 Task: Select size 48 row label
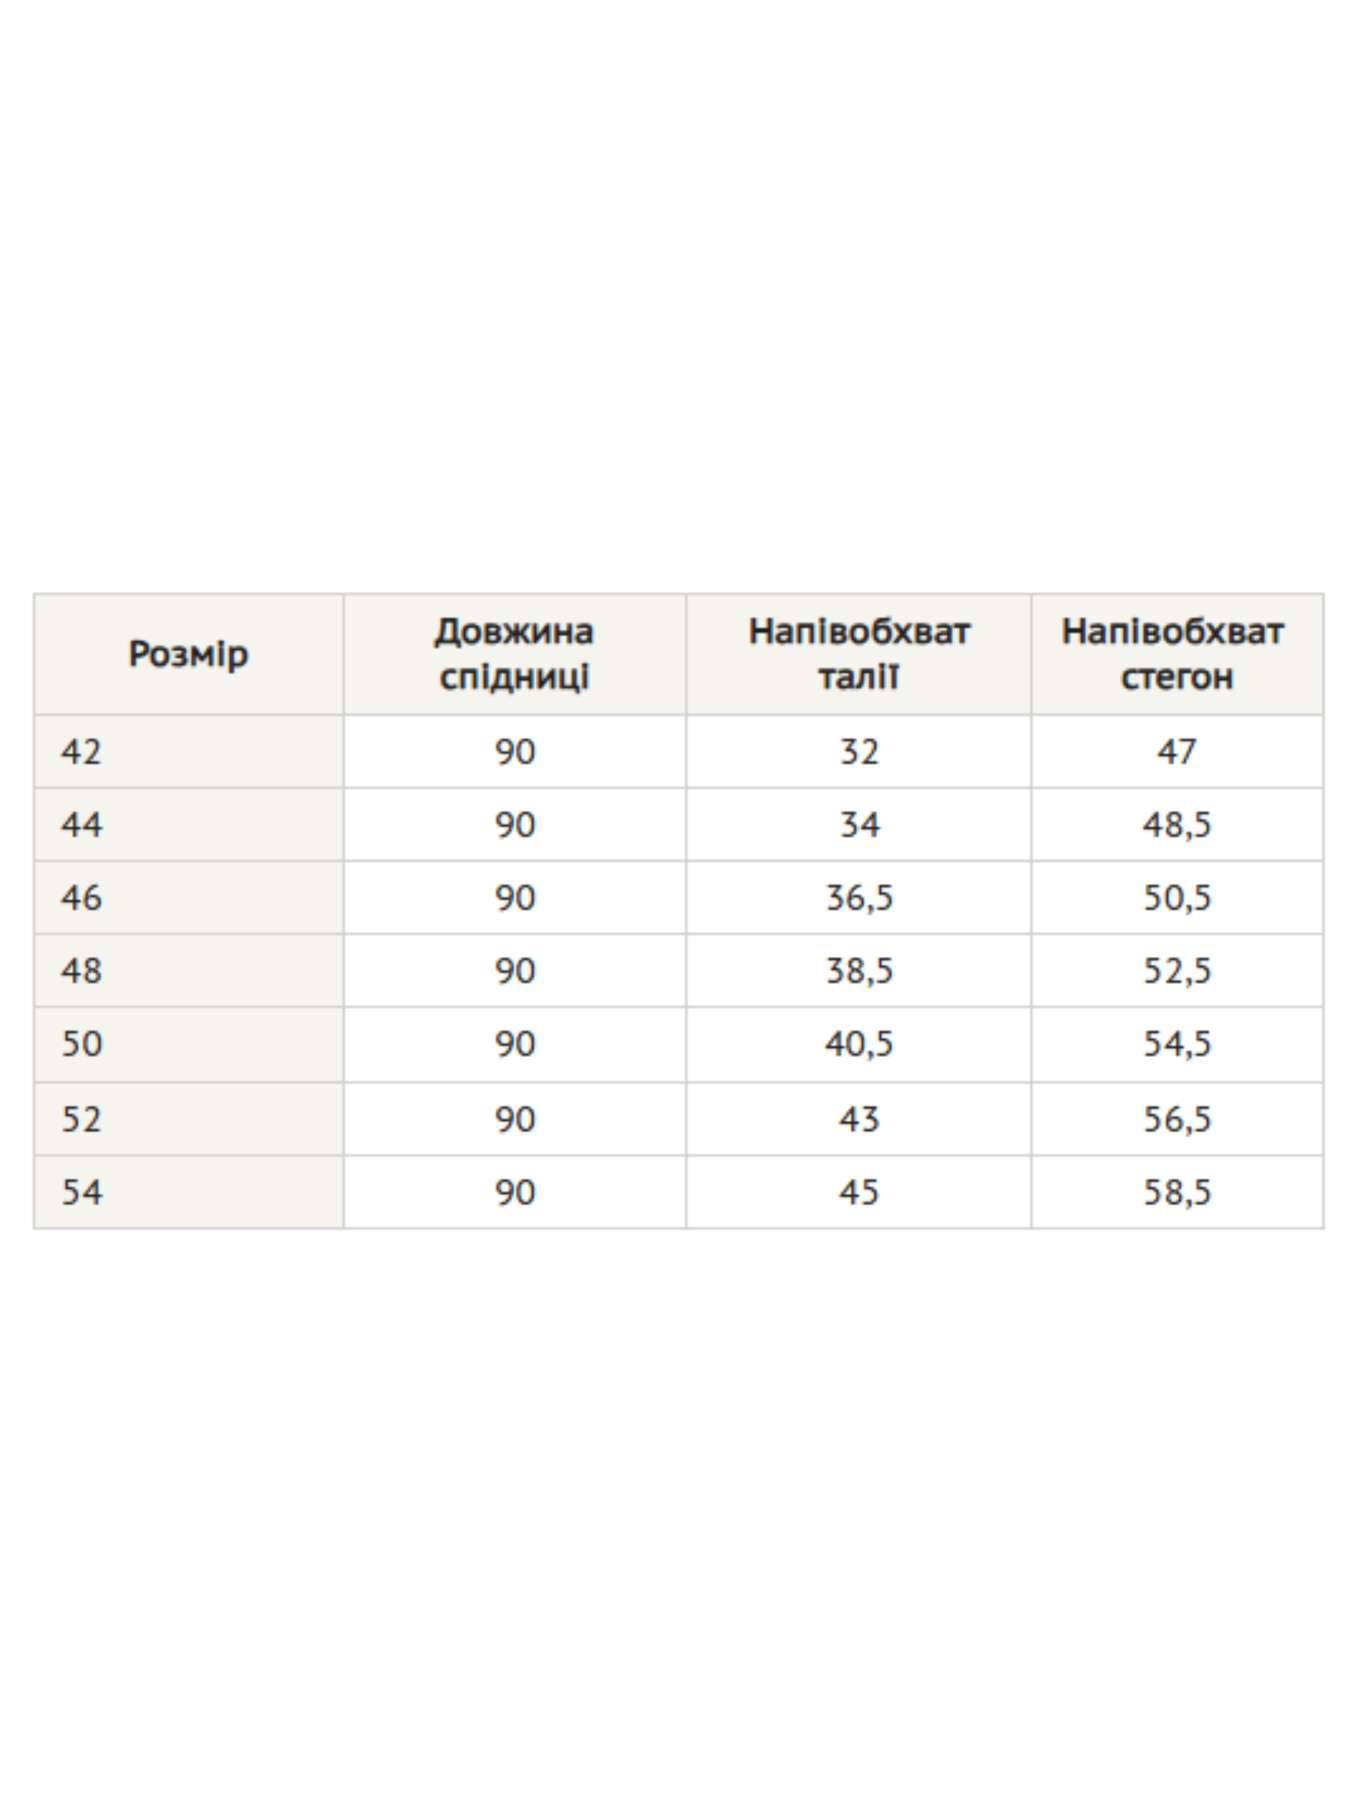[x=81, y=971]
